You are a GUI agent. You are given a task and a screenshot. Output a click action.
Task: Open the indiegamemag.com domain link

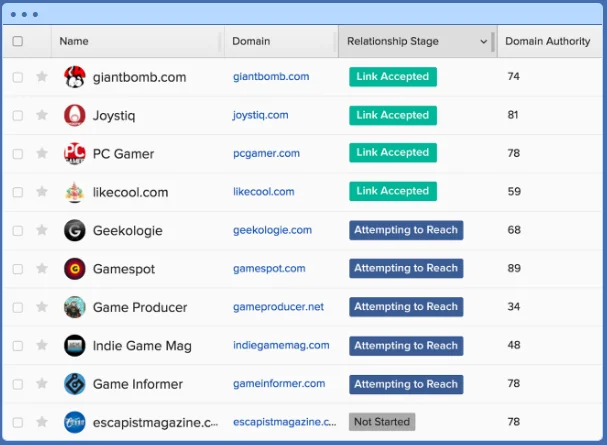(281, 345)
